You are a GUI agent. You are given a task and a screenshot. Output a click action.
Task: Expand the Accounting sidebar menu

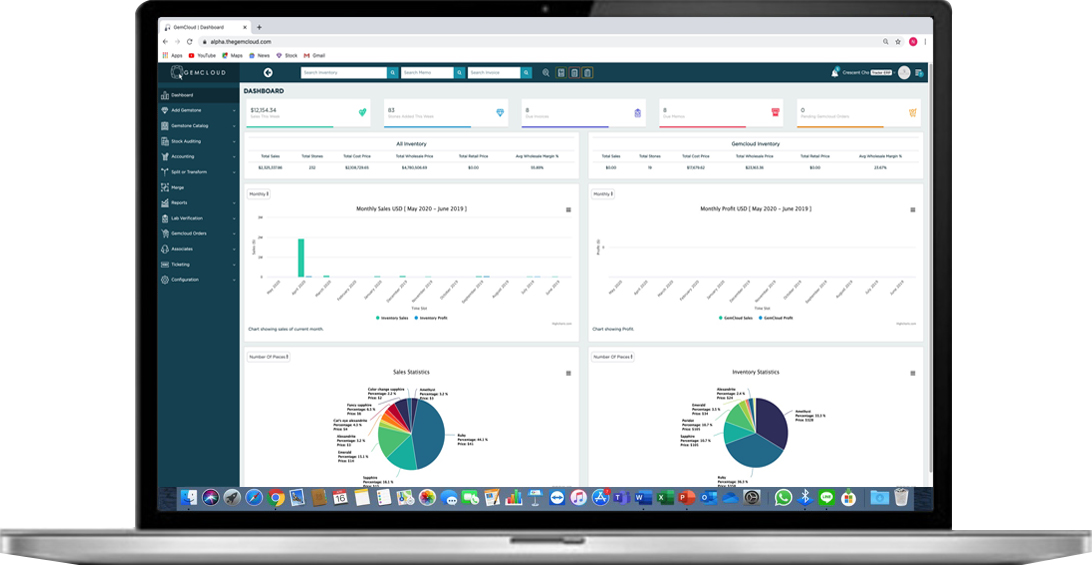(x=198, y=156)
